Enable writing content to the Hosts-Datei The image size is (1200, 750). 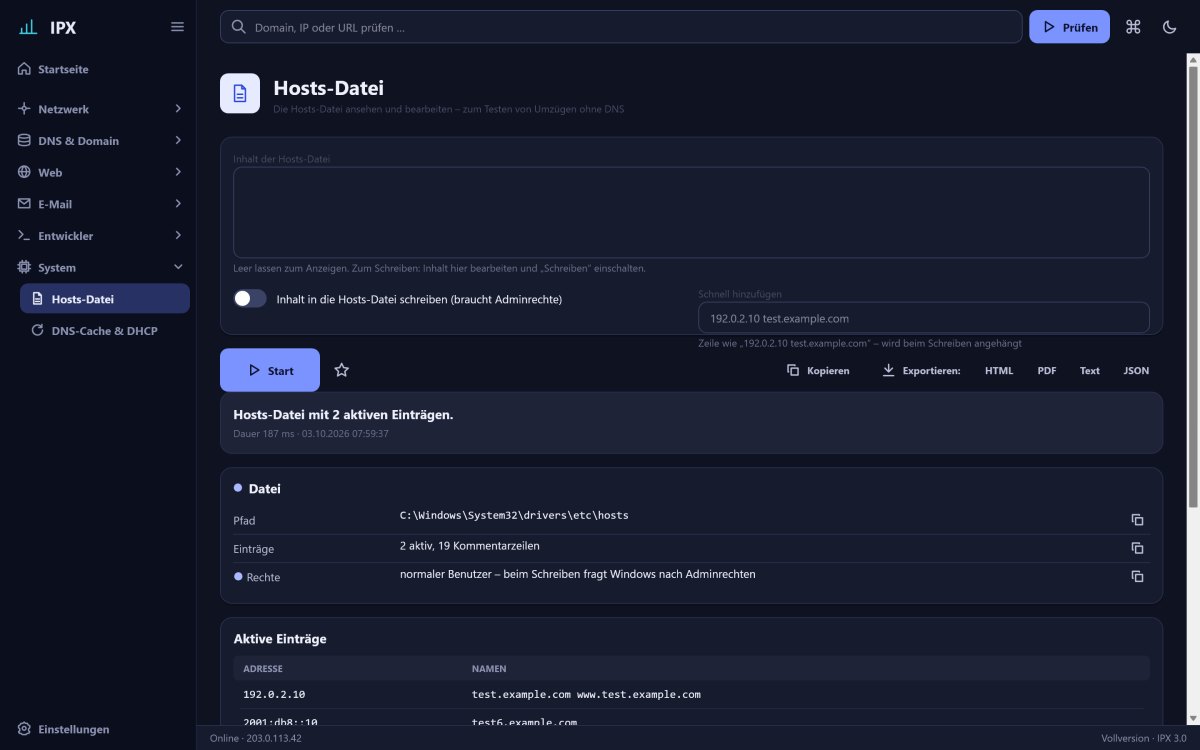coord(250,298)
